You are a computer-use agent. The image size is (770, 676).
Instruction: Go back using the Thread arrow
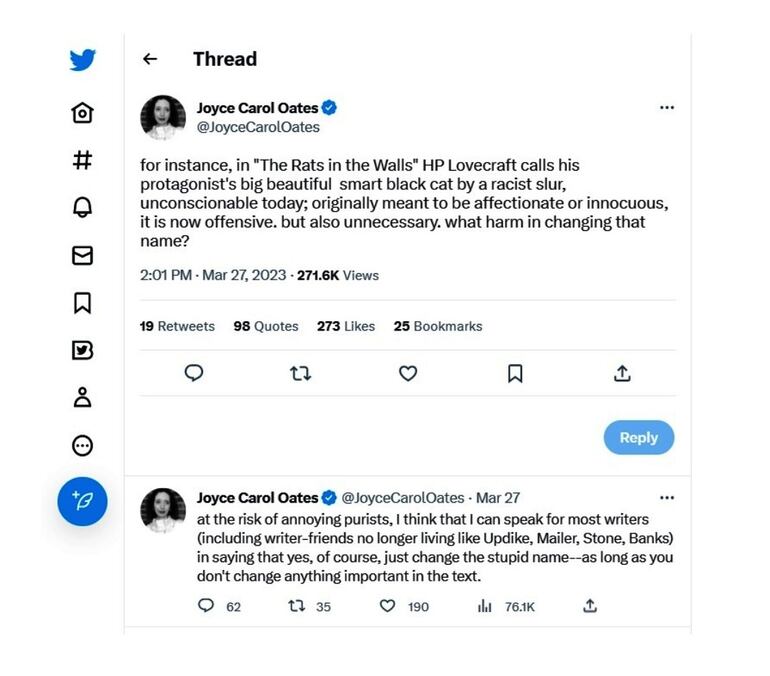pyautogui.click(x=150, y=59)
